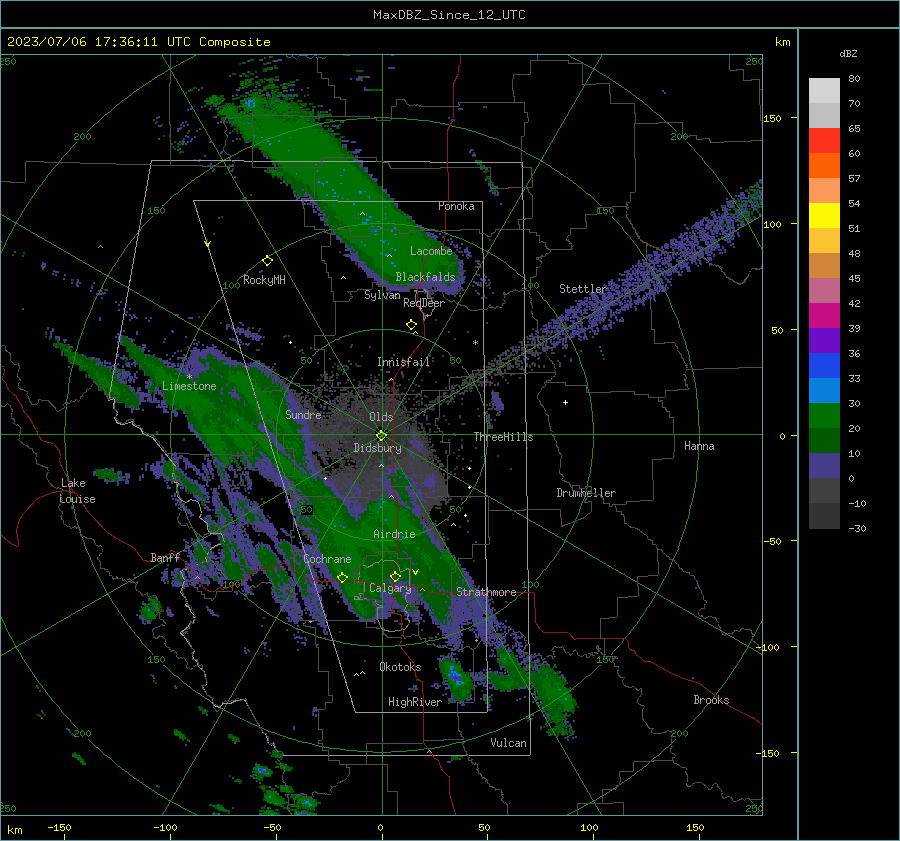Click the yellow diamond marker under Cochrane
900x841 pixels.
(342, 577)
